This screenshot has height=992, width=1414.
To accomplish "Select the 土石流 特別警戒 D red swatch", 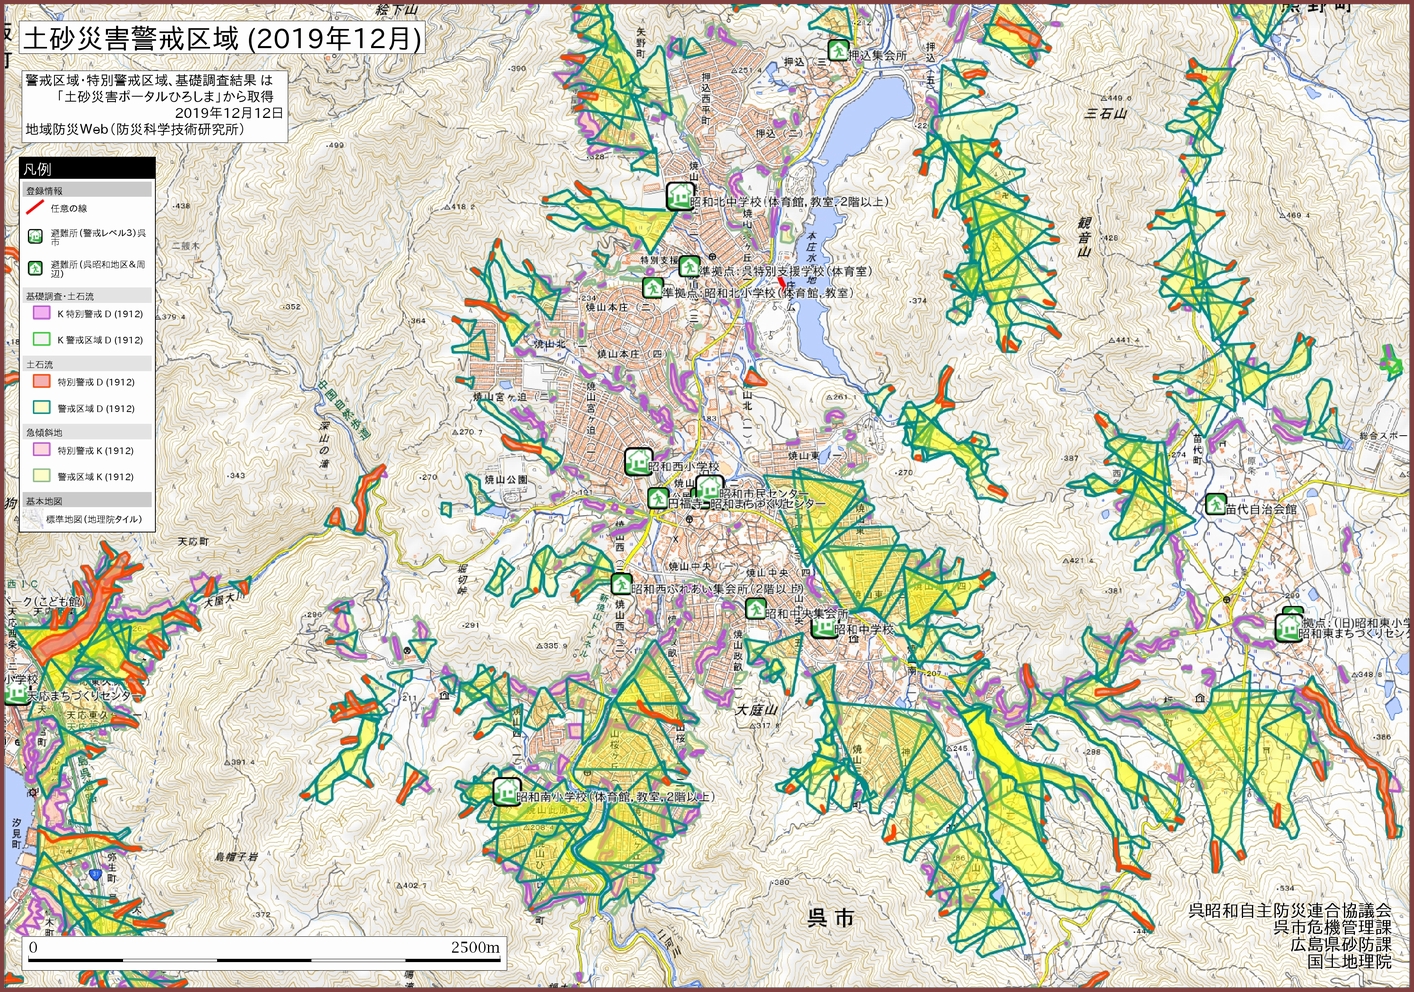I will [41, 382].
